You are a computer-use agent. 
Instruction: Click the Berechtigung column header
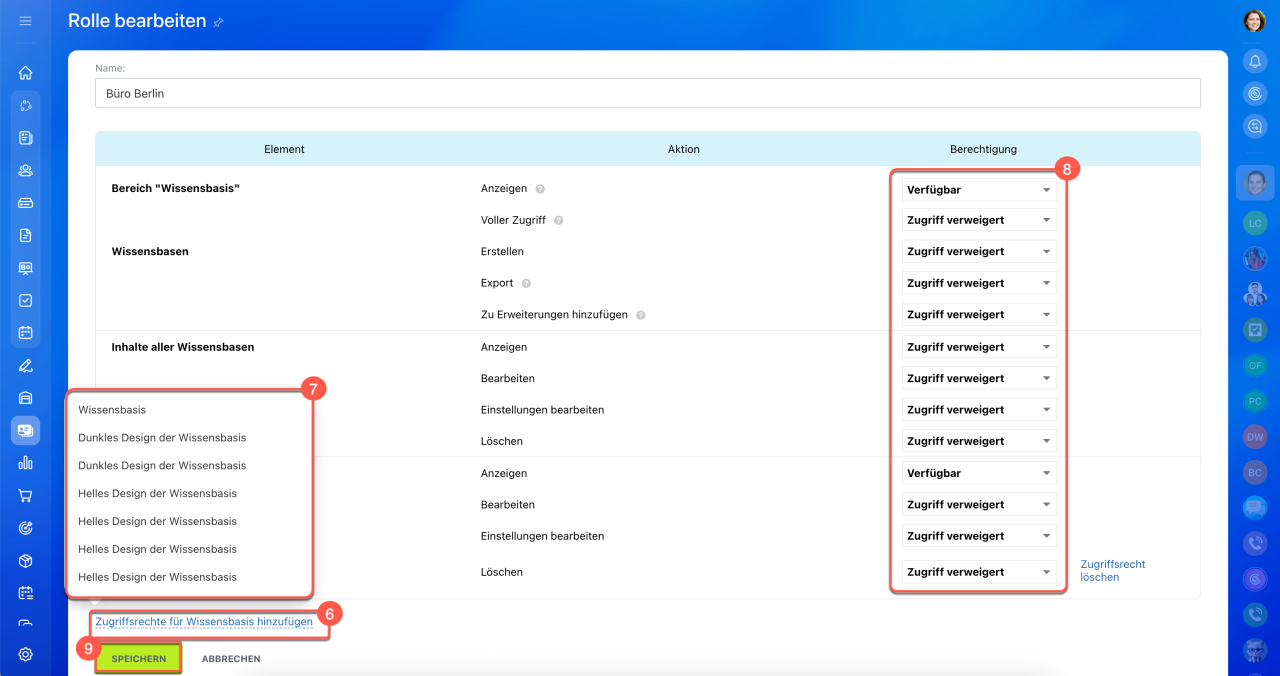[x=983, y=149]
